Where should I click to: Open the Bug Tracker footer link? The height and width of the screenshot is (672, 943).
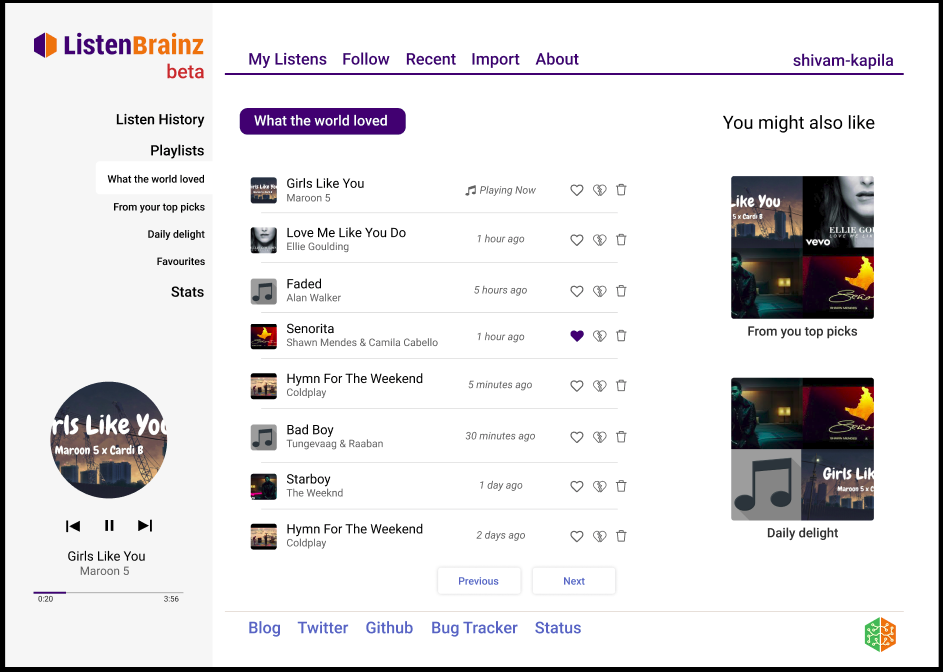point(474,627)
